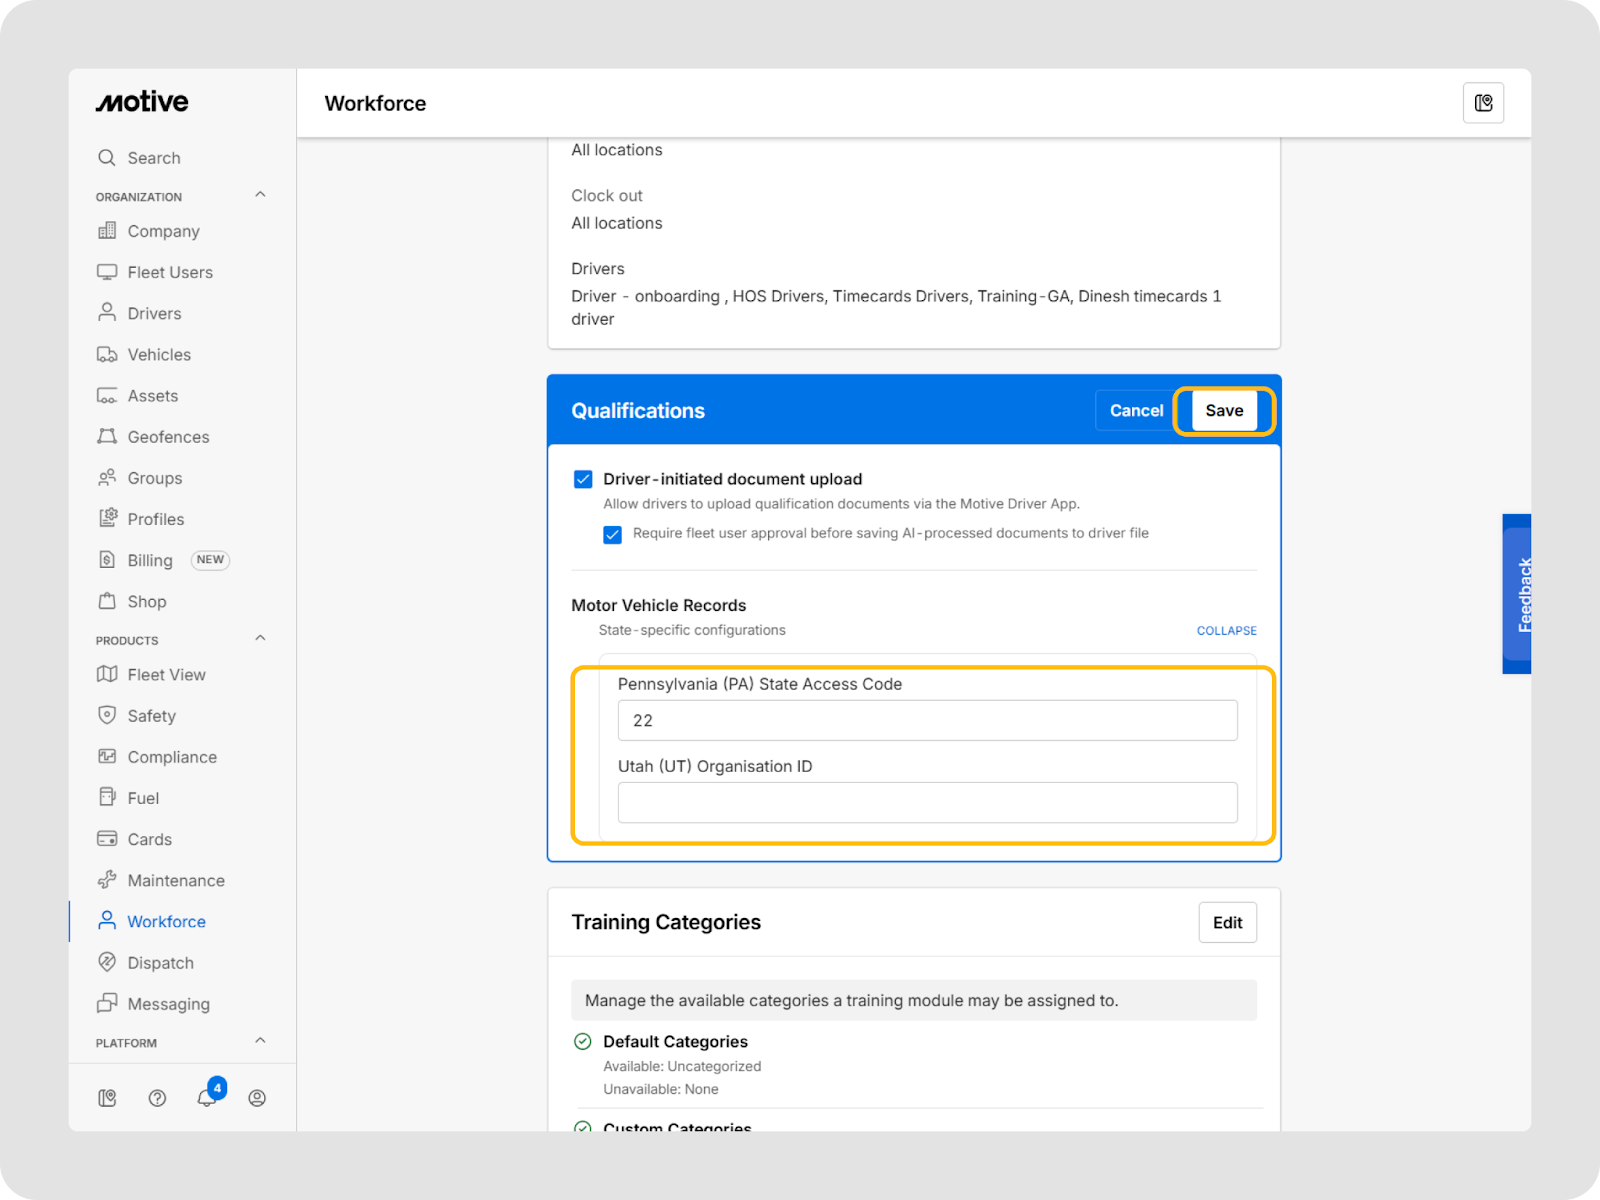The width and height of the screenshot is (1600, 1200).
Task: Open the notifications bell icon
Action: [207, 1097]
